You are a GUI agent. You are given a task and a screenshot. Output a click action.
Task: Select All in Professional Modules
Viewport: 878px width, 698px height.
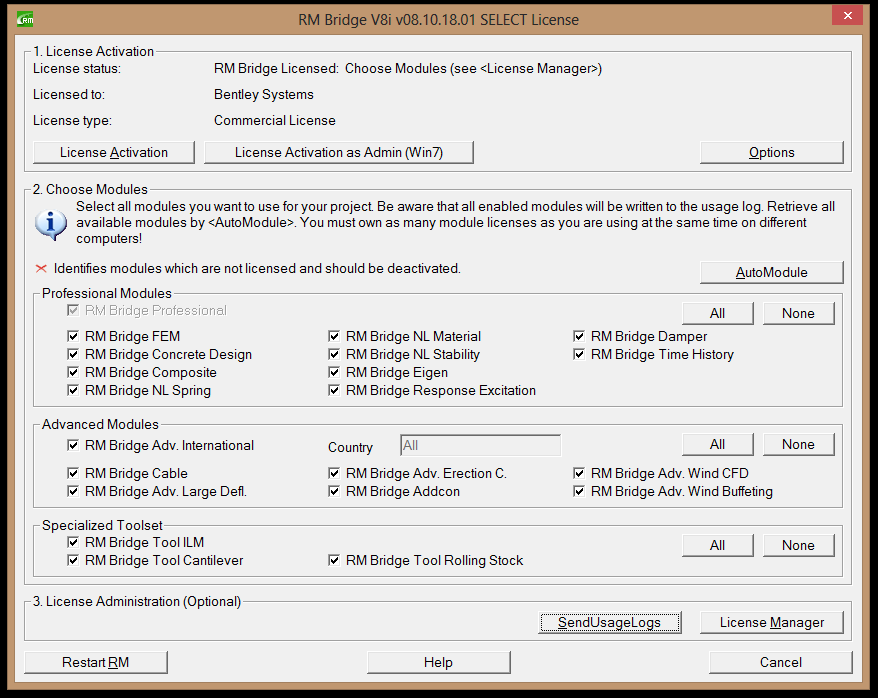point(718,313)
